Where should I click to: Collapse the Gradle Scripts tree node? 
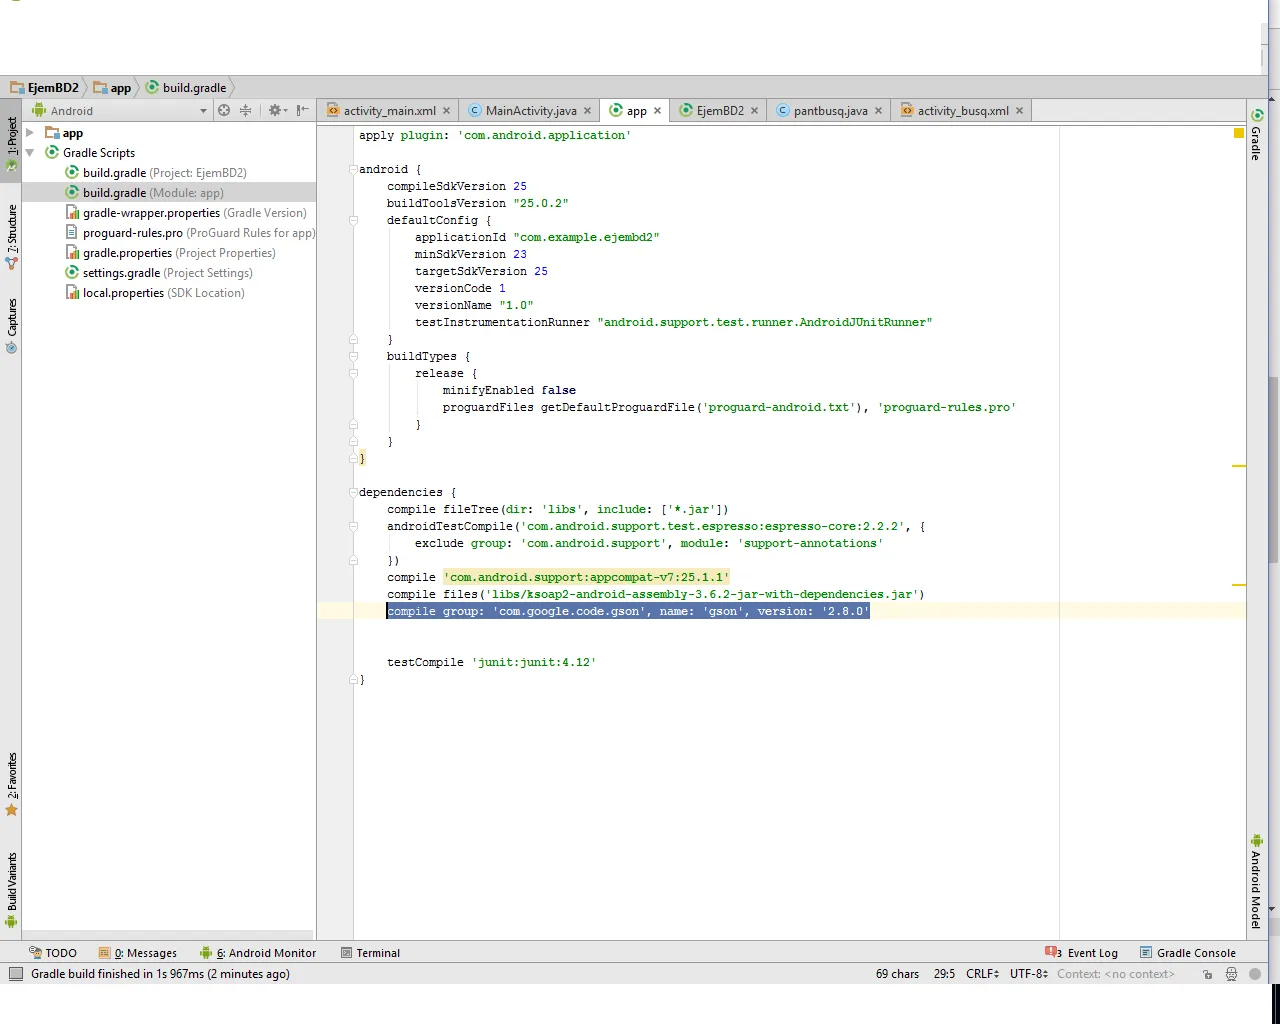click(30, 153)
